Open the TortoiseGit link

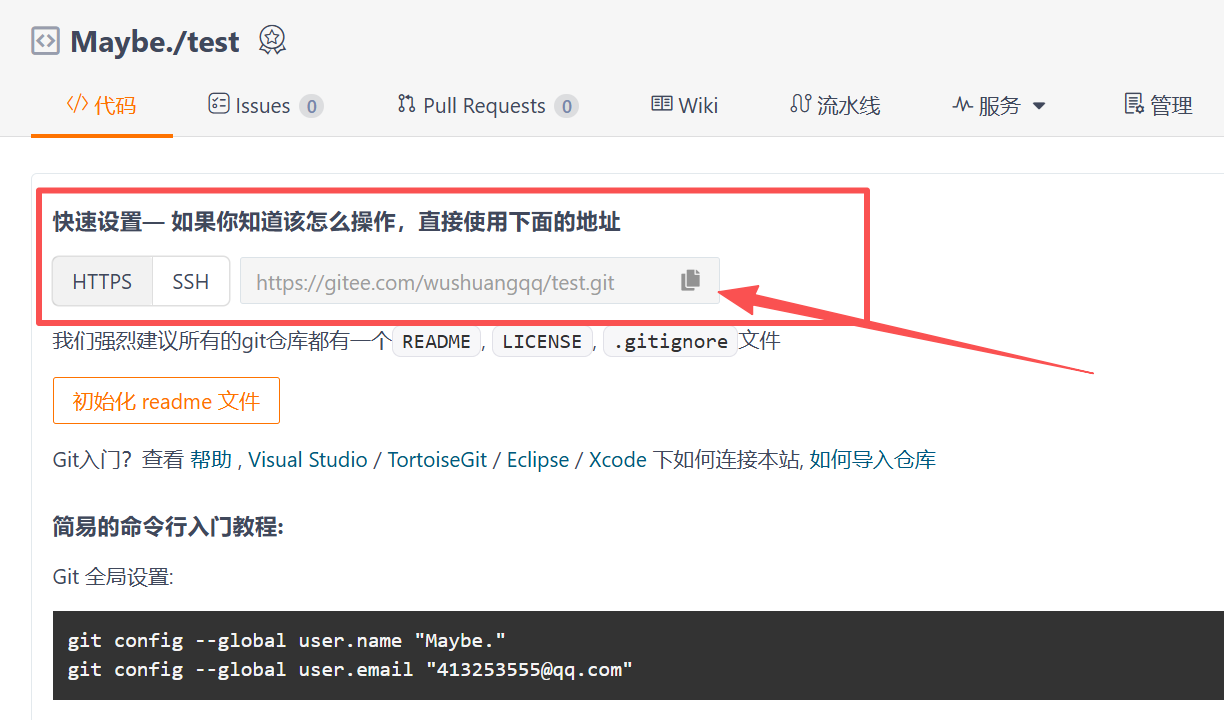[x=437, y=460]
